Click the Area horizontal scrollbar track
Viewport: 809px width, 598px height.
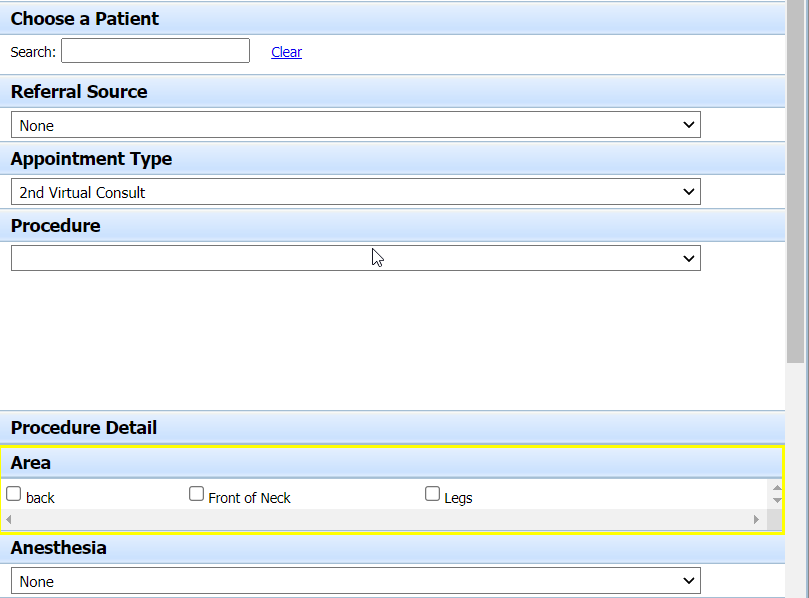tap(380, 520)
